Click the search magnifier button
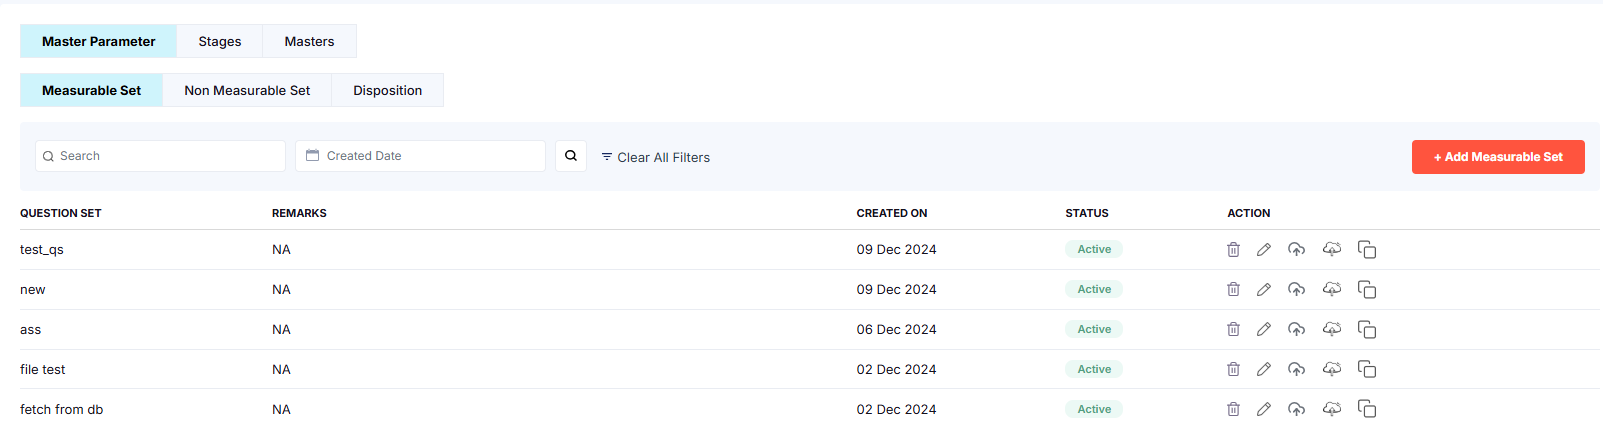The image size is (1603, 428). click(571, 156)
